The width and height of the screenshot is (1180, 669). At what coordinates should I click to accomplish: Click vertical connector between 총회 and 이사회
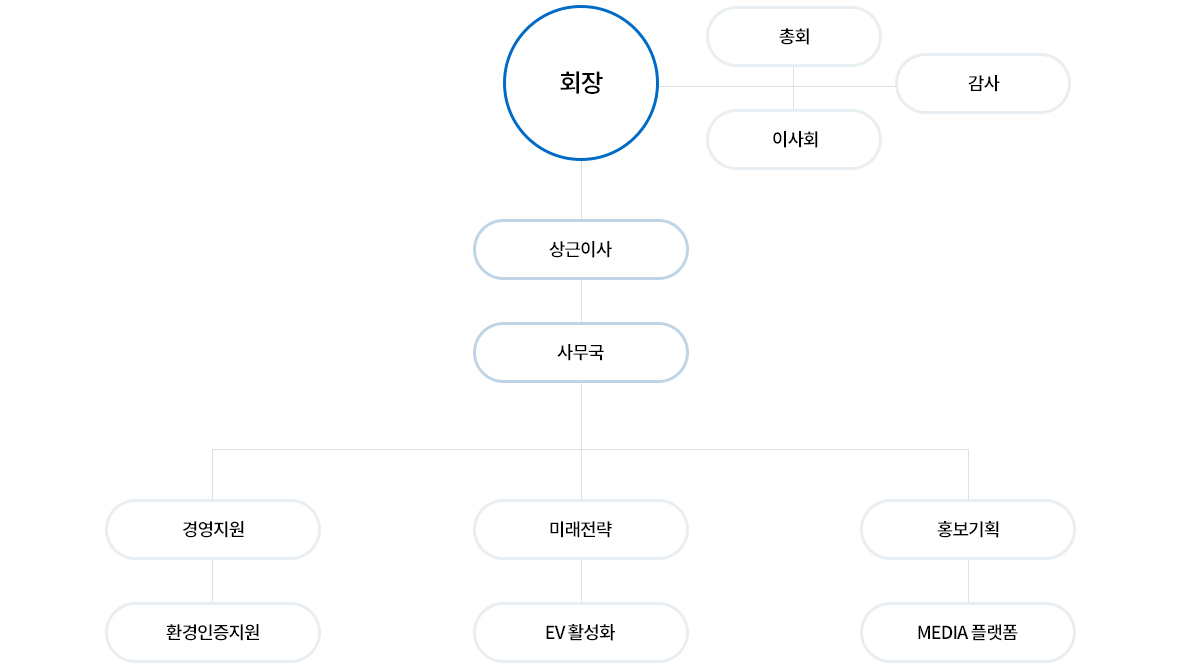click(x=793, y=88)
